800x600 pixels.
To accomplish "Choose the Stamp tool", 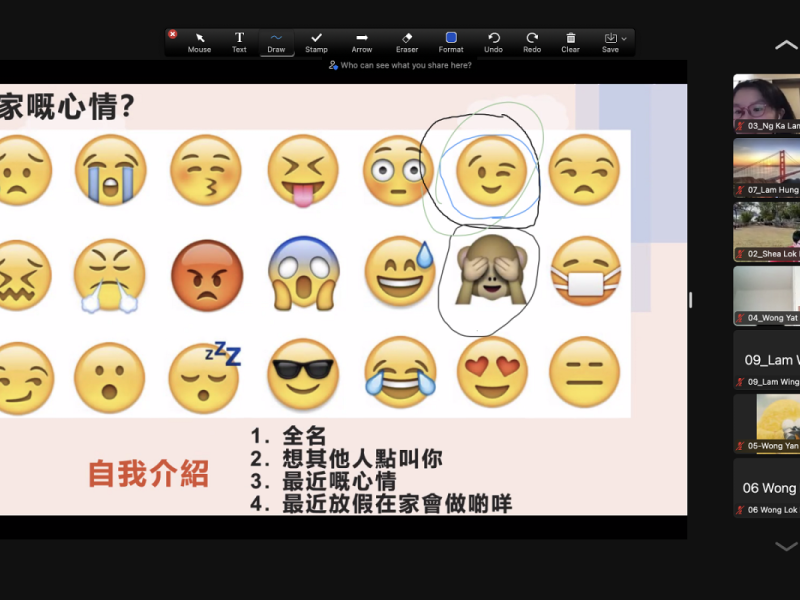I will 316,42.
